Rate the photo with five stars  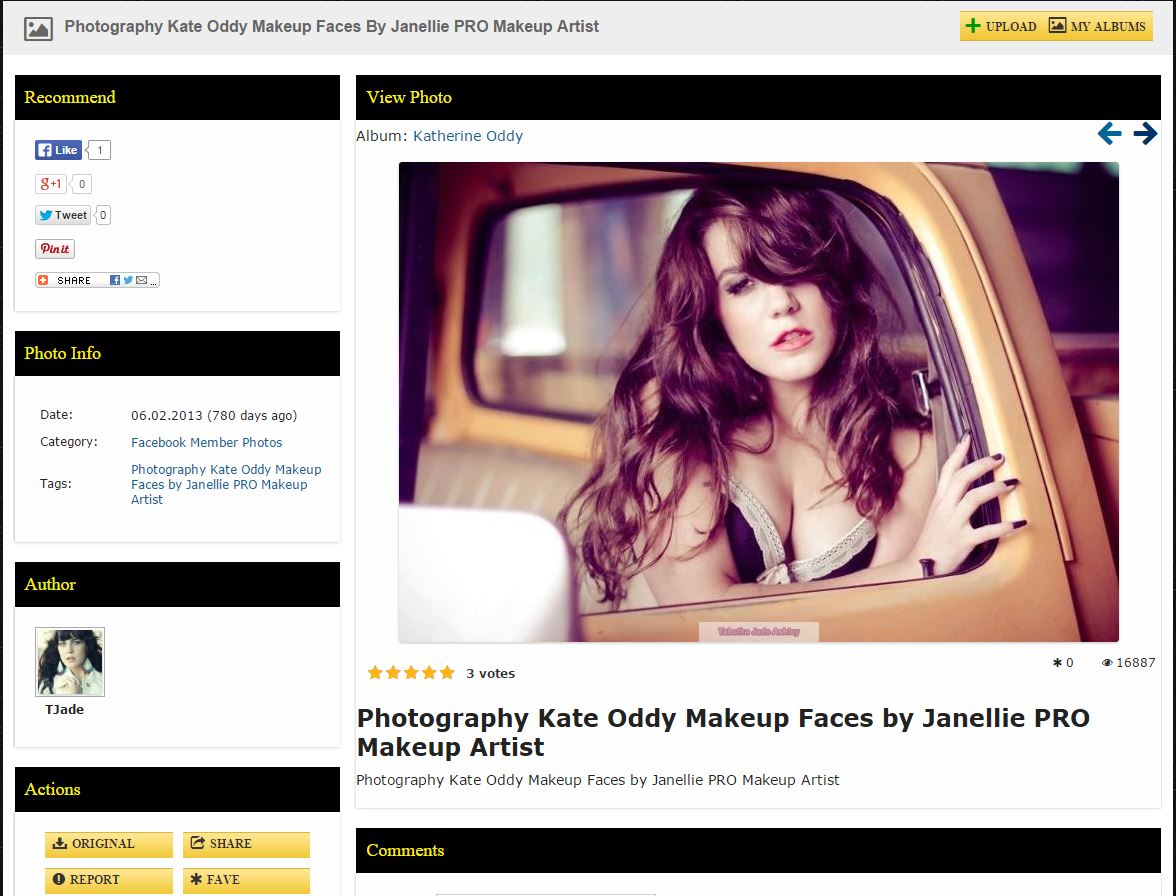(447, 673)
